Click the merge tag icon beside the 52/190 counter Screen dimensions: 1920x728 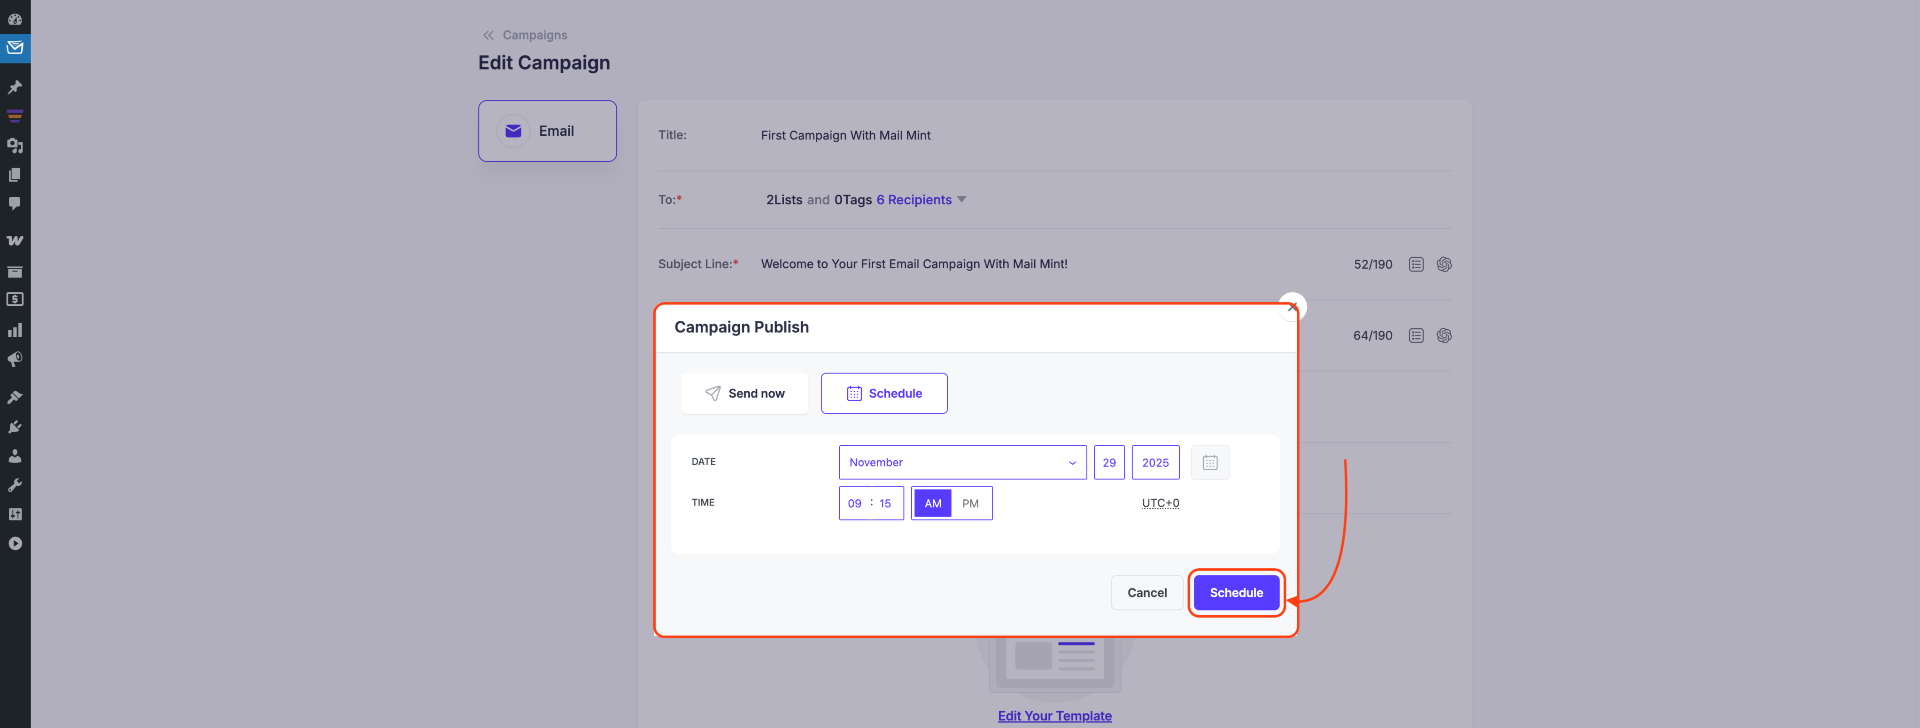click(1416, 264)
